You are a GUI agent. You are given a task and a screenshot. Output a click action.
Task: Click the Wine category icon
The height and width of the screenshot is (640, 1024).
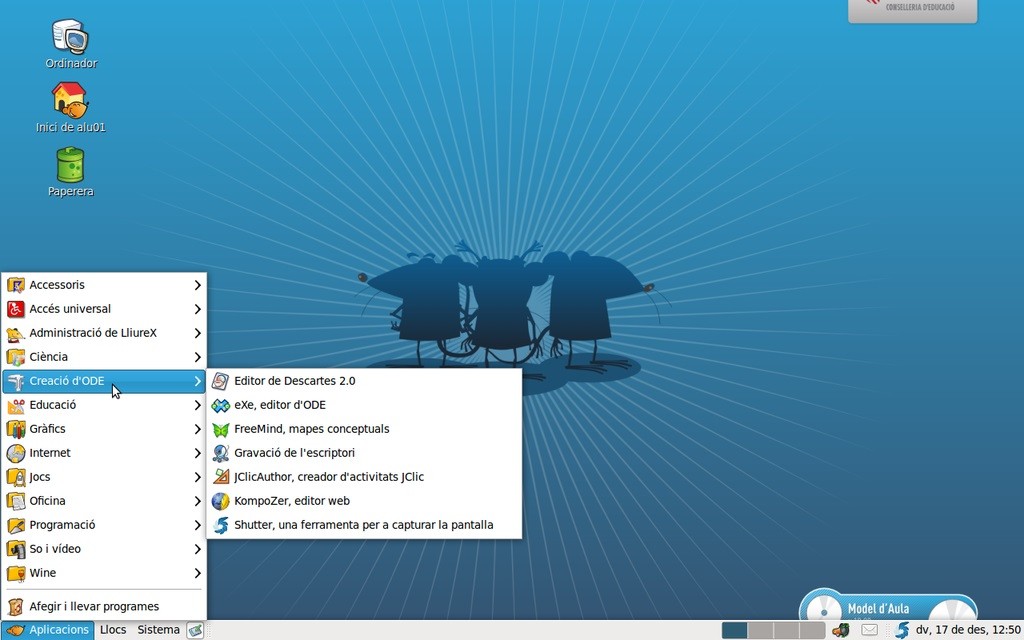pyautogui.click(x=16, y=573)
